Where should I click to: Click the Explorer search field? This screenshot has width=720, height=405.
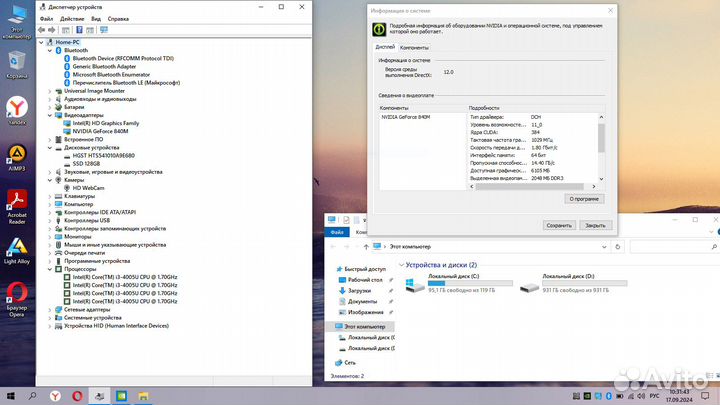click(x=674, y=247)
